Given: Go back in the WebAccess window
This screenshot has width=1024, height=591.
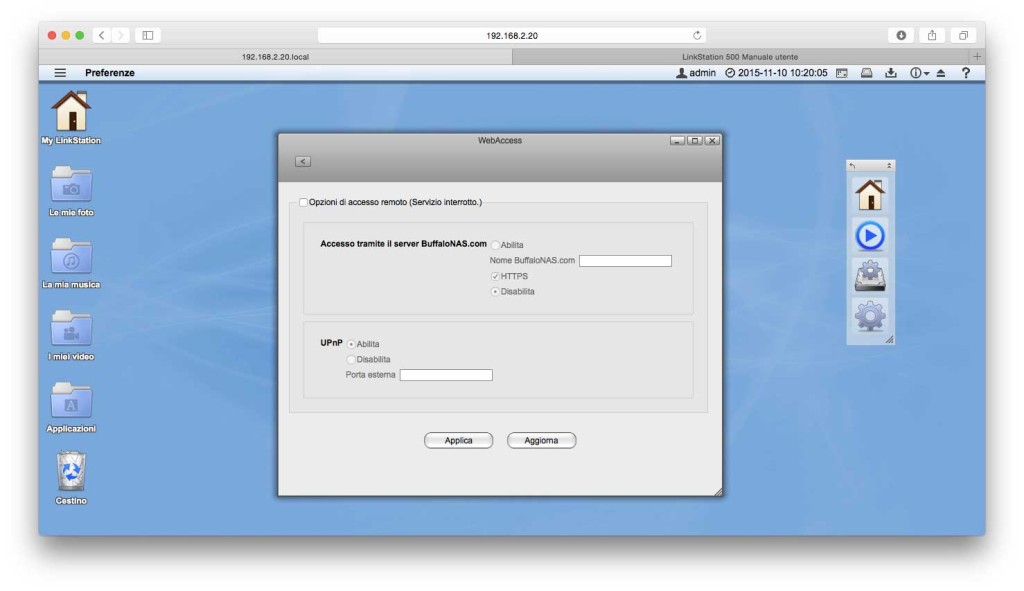Looking at the screenshot, I should click(302, 161).
